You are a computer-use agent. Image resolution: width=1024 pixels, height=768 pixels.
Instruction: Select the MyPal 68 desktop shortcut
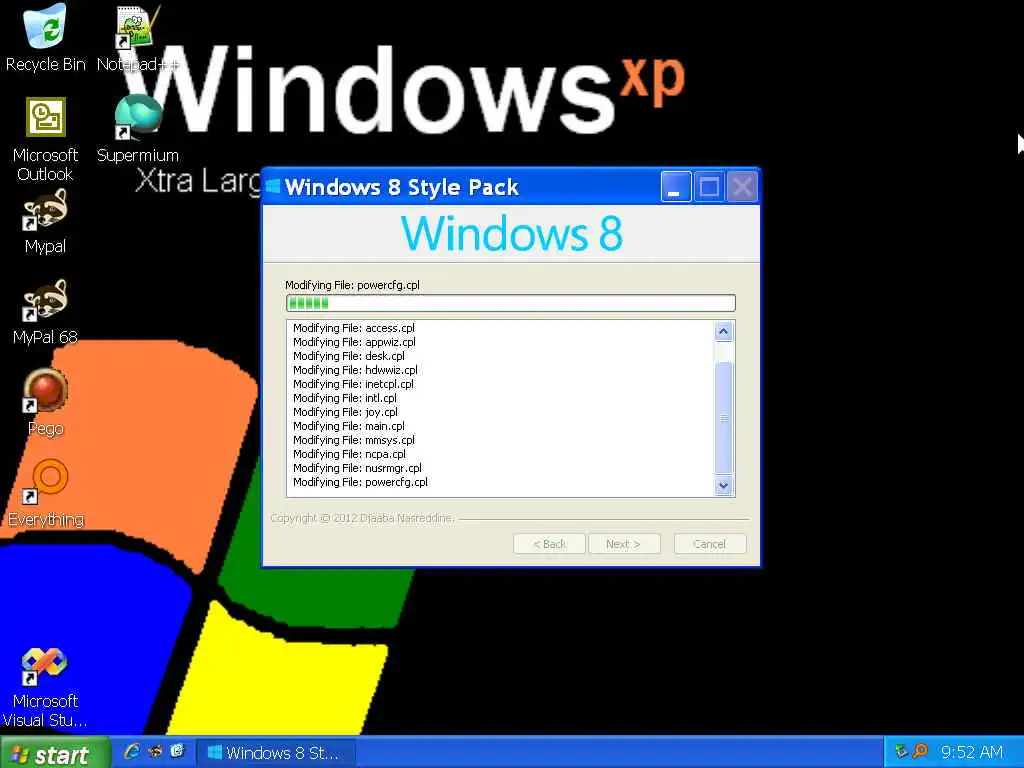coord(45,312)
